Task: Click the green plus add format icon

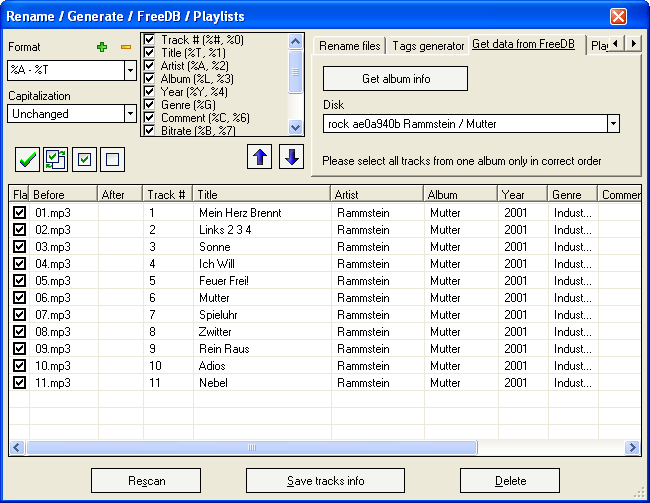Action: 102,47
